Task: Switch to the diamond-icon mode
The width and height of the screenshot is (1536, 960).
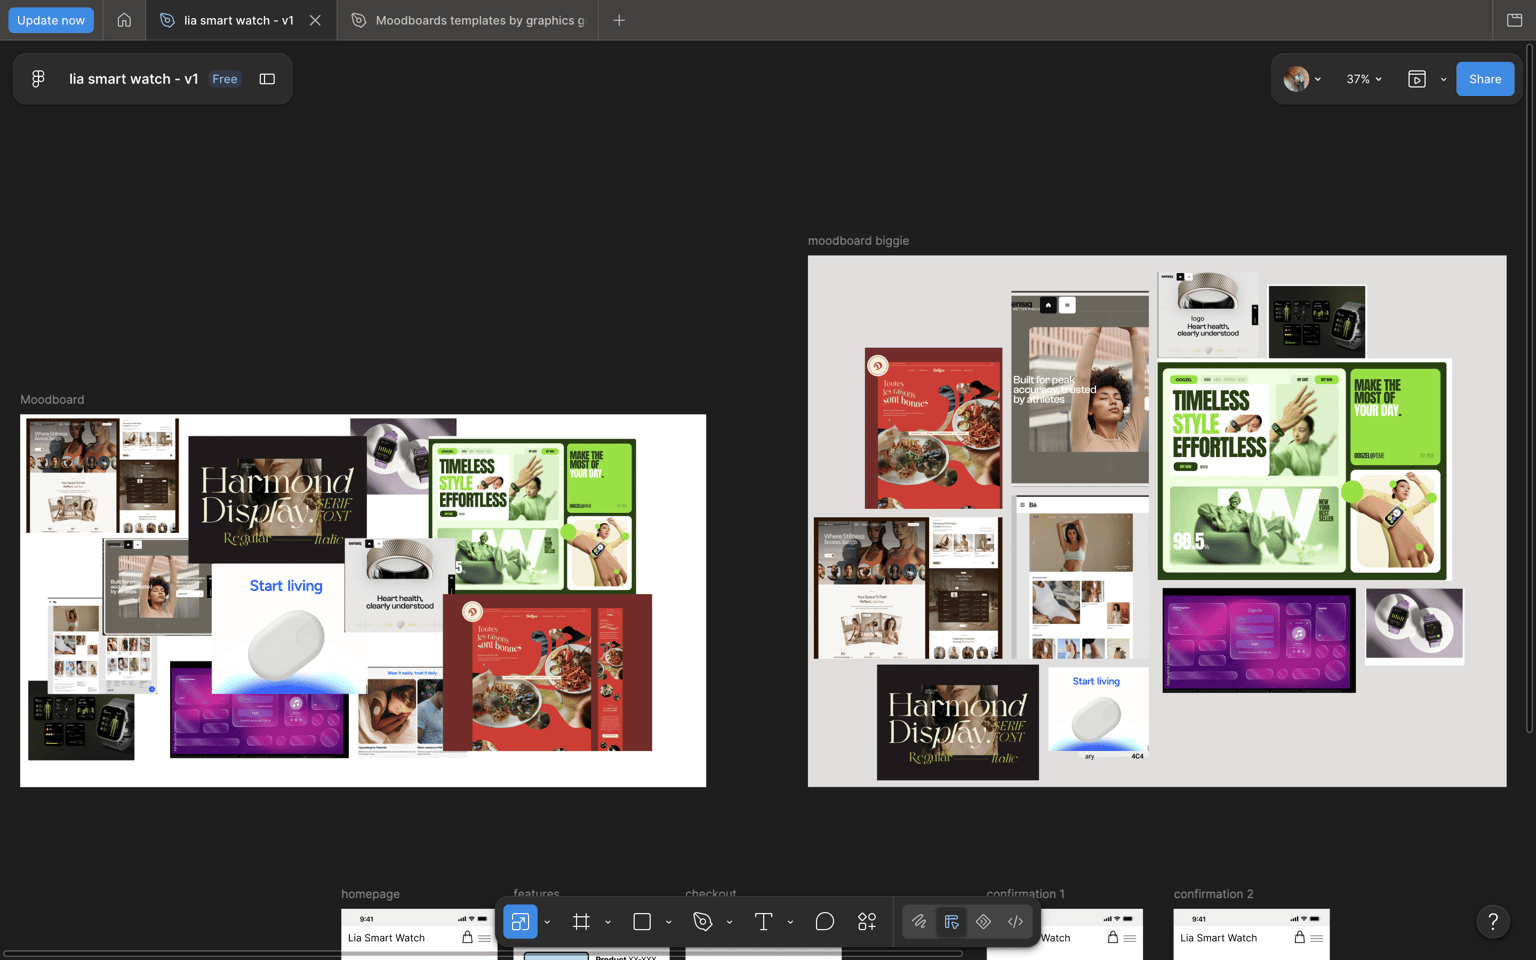Action: pos(983,922)
